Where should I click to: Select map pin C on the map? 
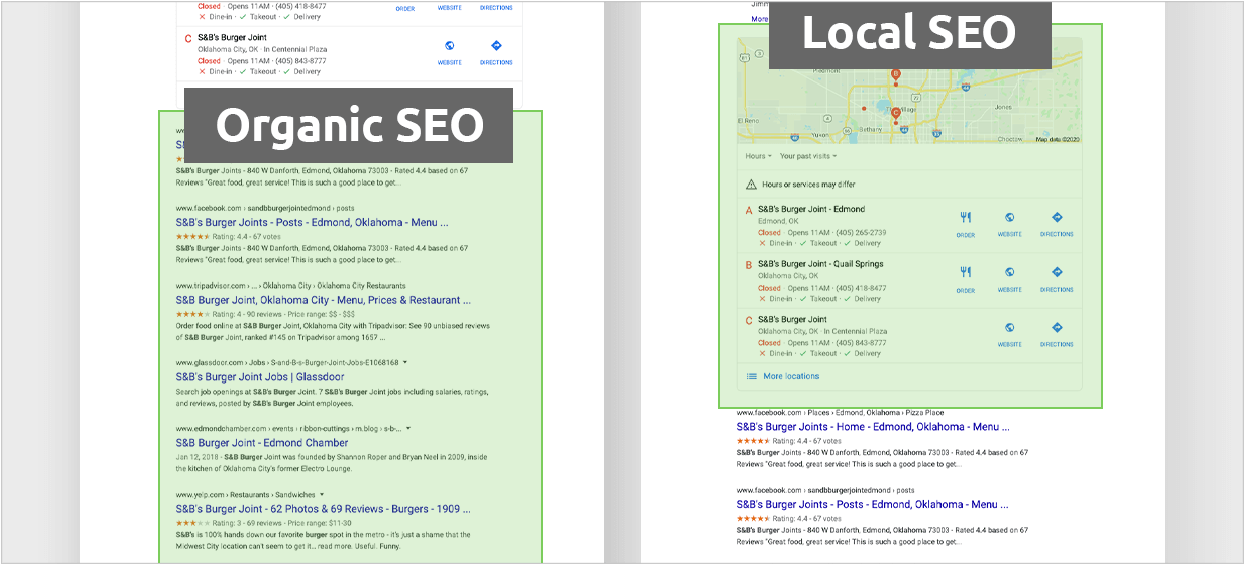pyautogui.click(x=895, y=114)
